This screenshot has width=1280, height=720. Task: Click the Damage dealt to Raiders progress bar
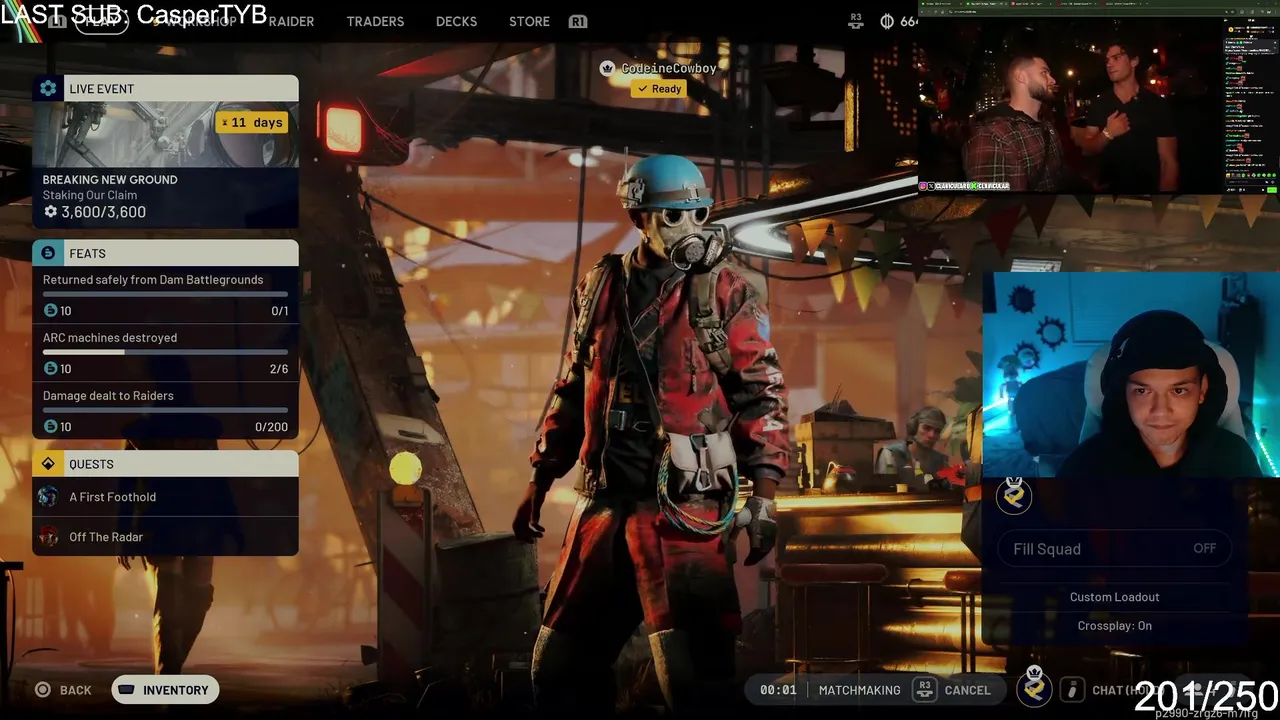pyautogui.click(x=165, y=410)
